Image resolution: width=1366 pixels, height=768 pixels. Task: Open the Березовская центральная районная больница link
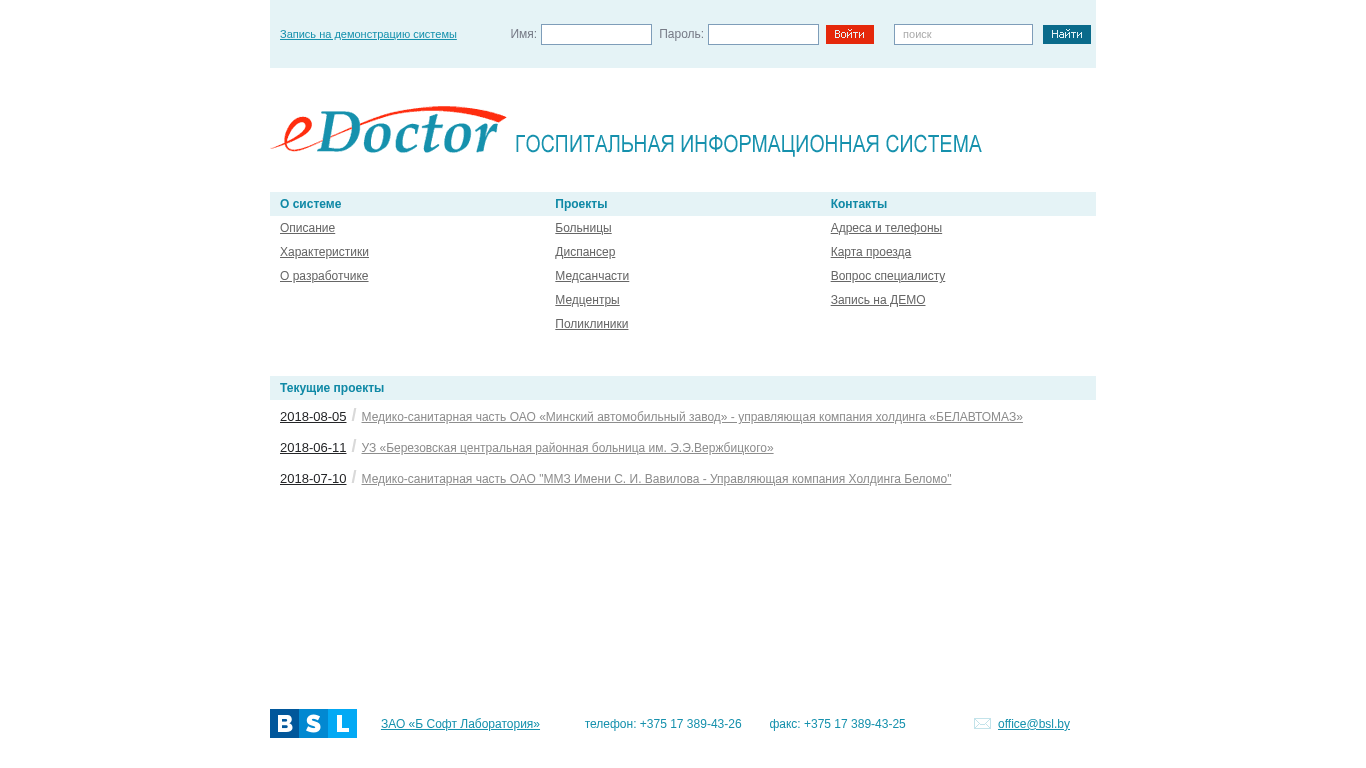click(567, 448)
